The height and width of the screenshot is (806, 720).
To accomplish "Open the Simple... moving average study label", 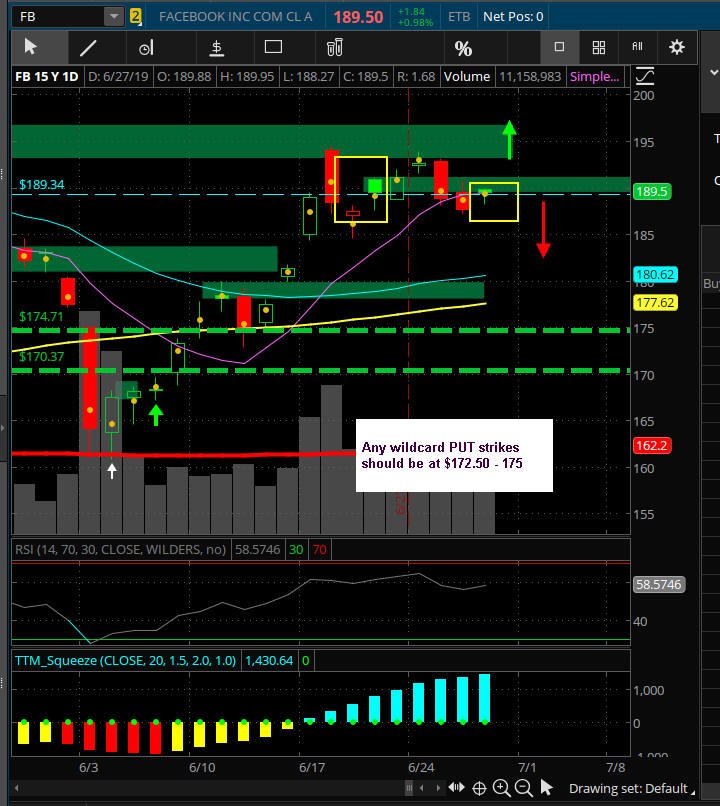I will [x=594, y=77].
